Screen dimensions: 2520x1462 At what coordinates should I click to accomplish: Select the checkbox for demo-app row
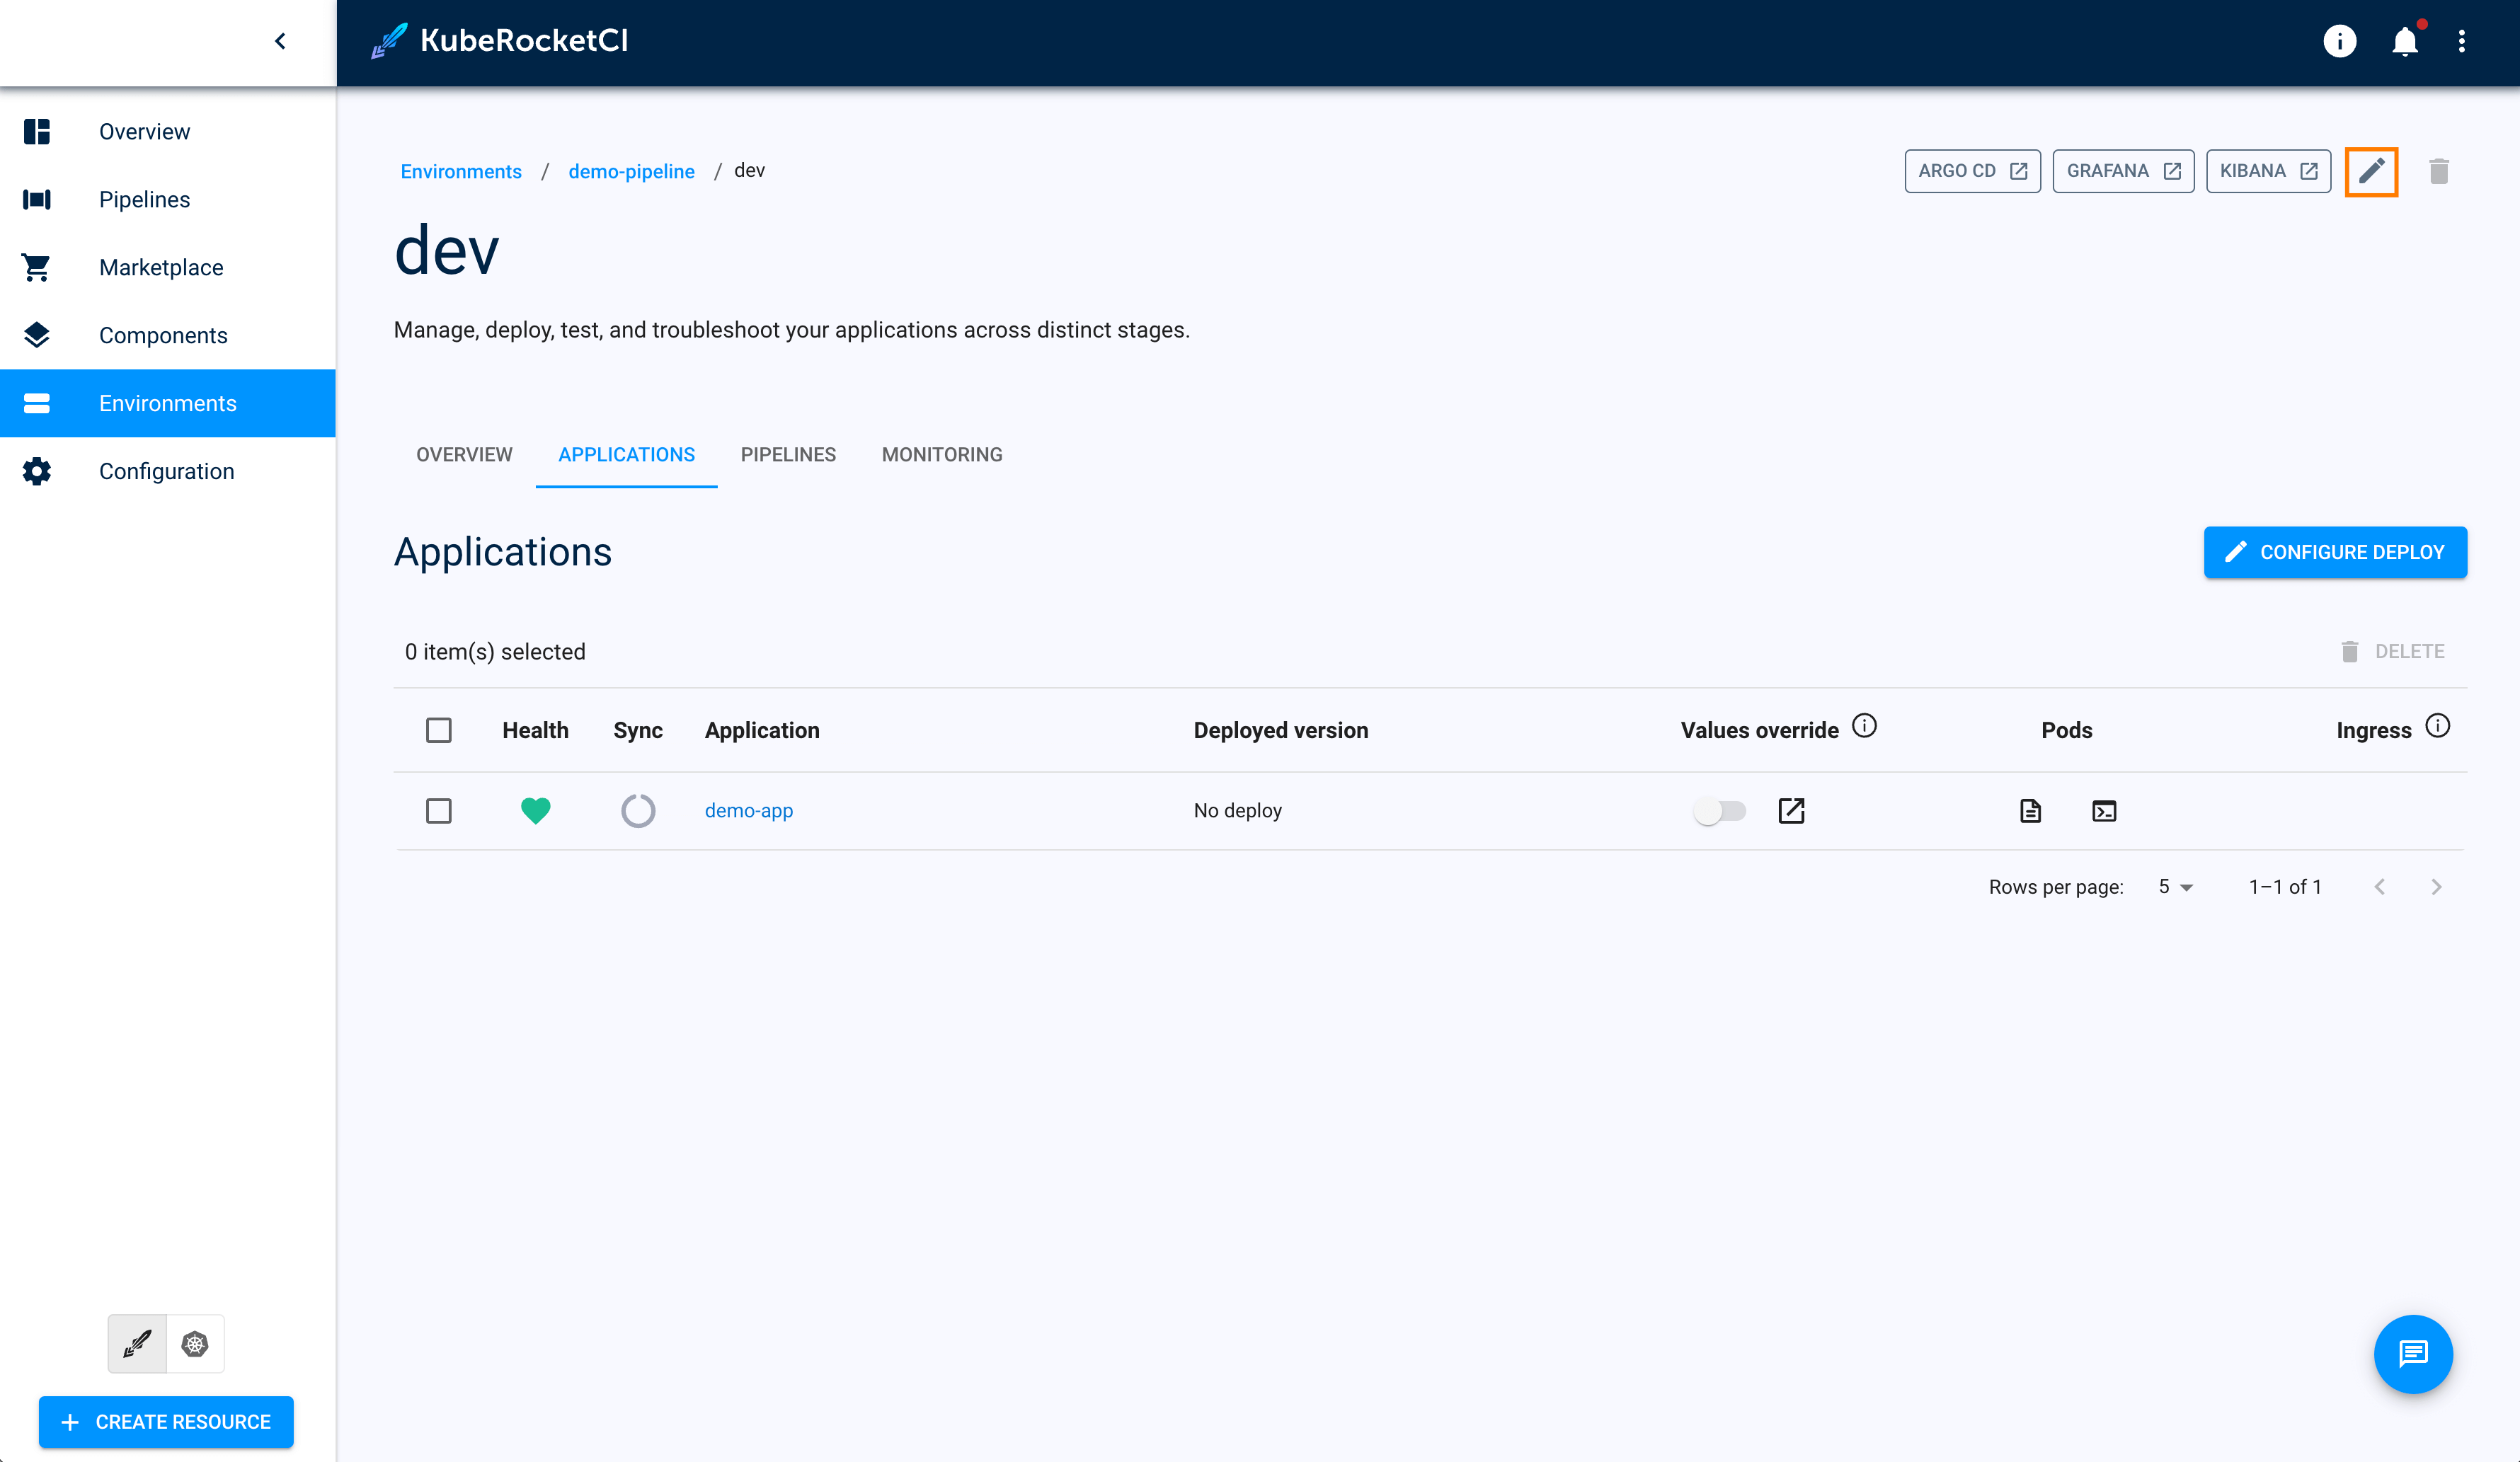[x=439, y=810]
